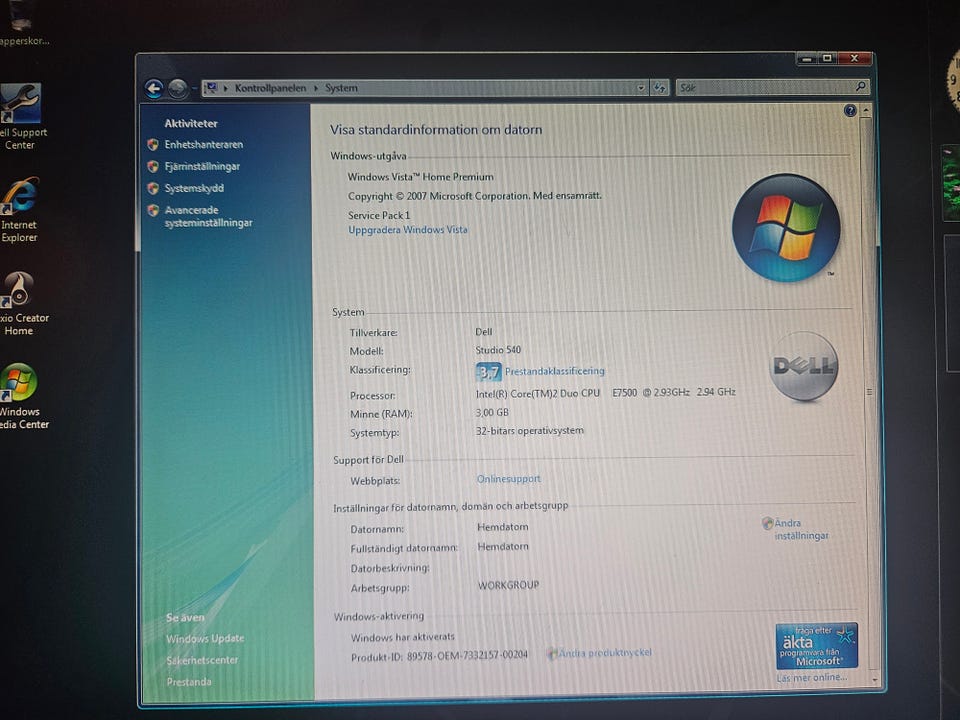The height and width of the screenshot is (720, 960).
Task: Click "Windows Vista Home Premium" edition text
Action: tap(421, 177)
